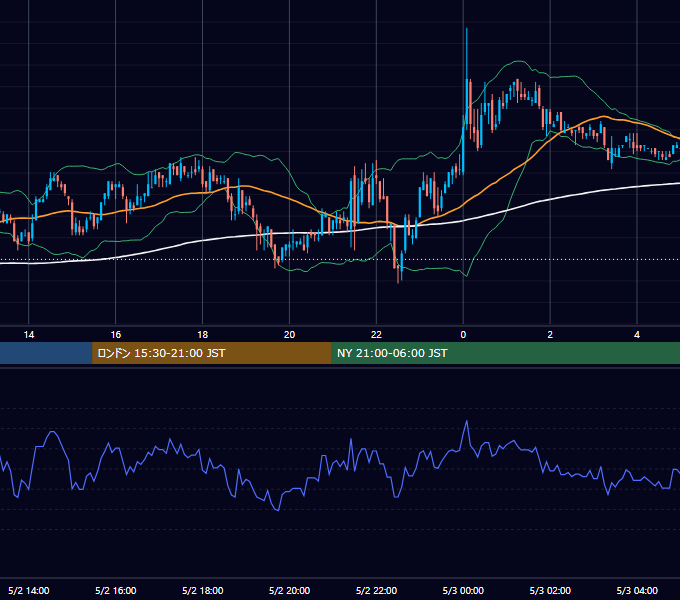Click the 5/2 16:00 time label

coord(115,590)
